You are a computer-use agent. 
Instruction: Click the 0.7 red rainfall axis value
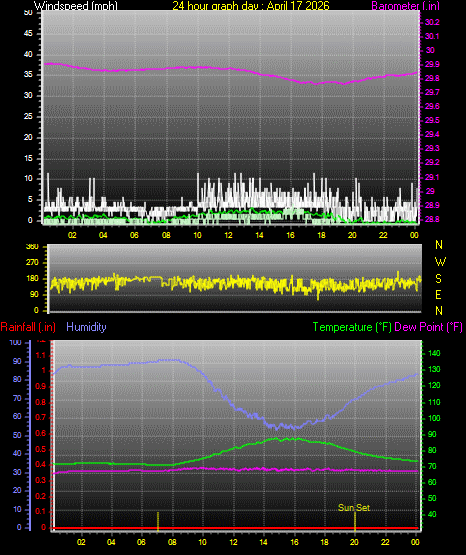[x=41, y=417]
